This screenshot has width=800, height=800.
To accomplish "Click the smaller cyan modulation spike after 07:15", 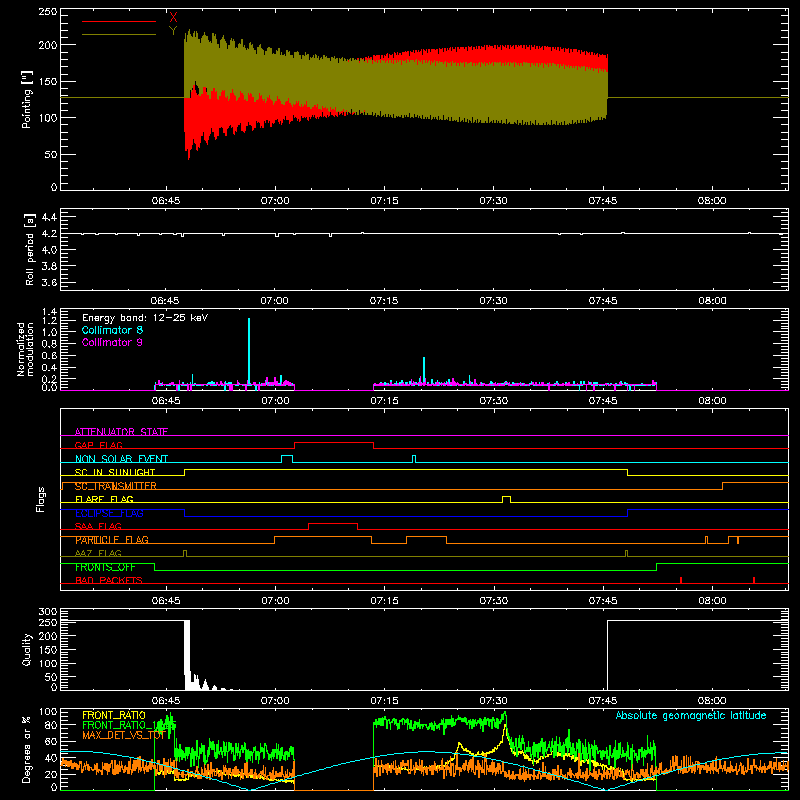I will [x=424, y=369].
